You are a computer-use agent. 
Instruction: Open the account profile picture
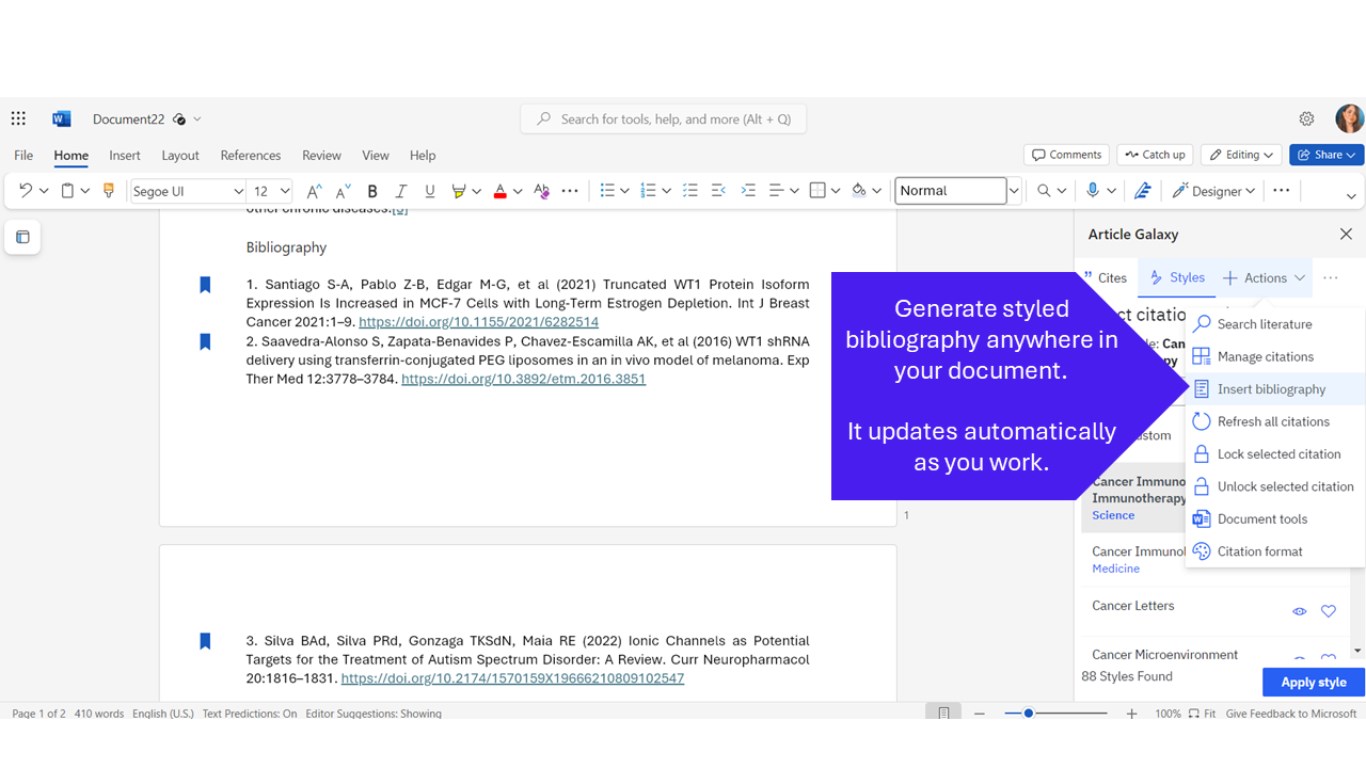pos(1349,119)
